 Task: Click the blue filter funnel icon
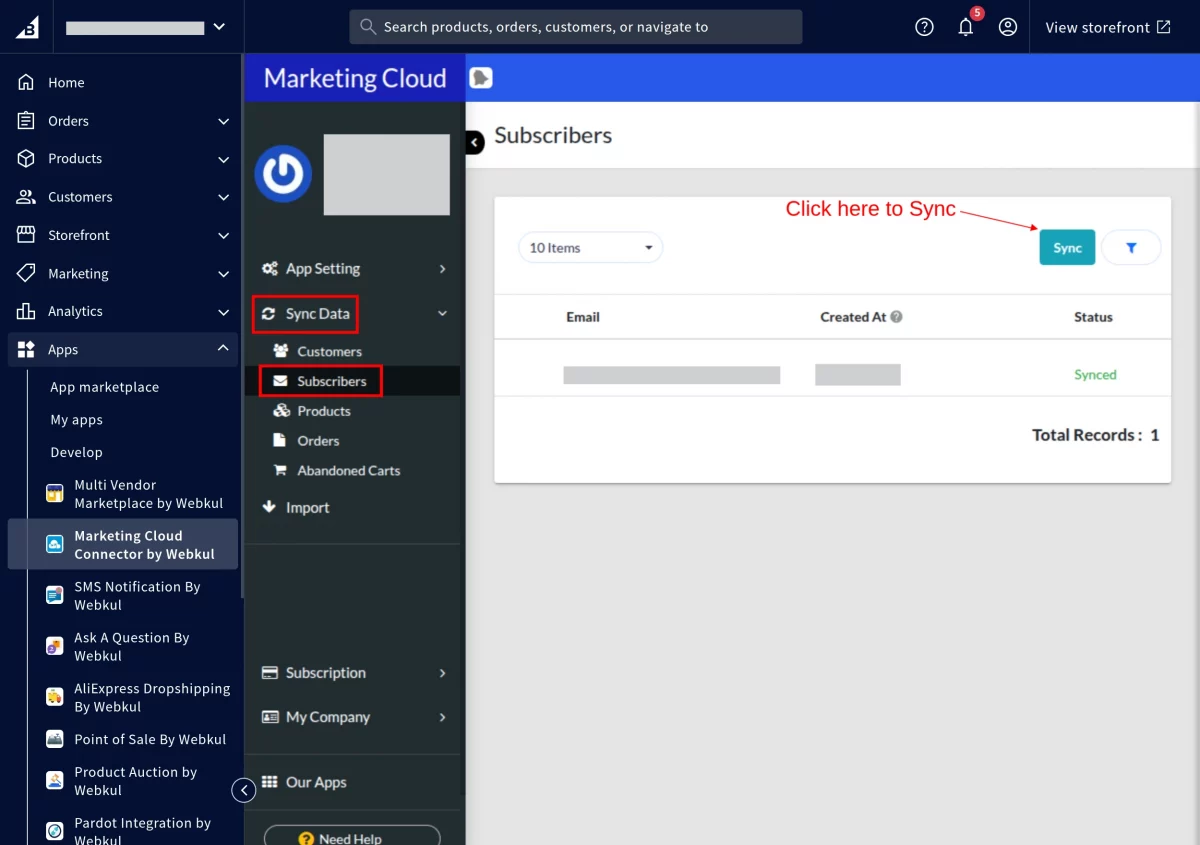pyautogui.click(x=1131, y=247)
